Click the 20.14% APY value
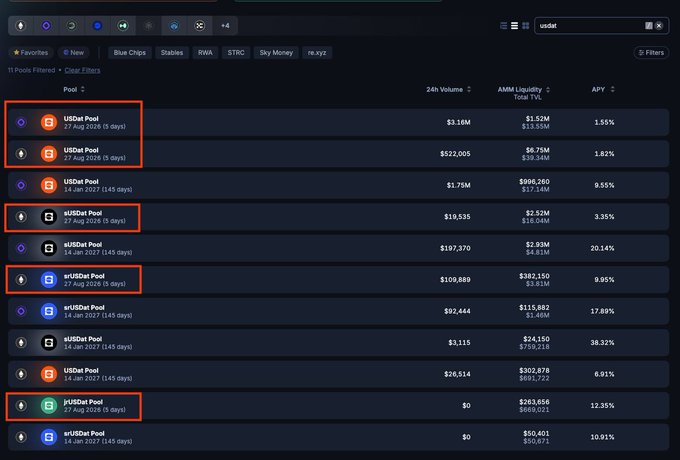 pyautogui.click(x=602, y=248)
